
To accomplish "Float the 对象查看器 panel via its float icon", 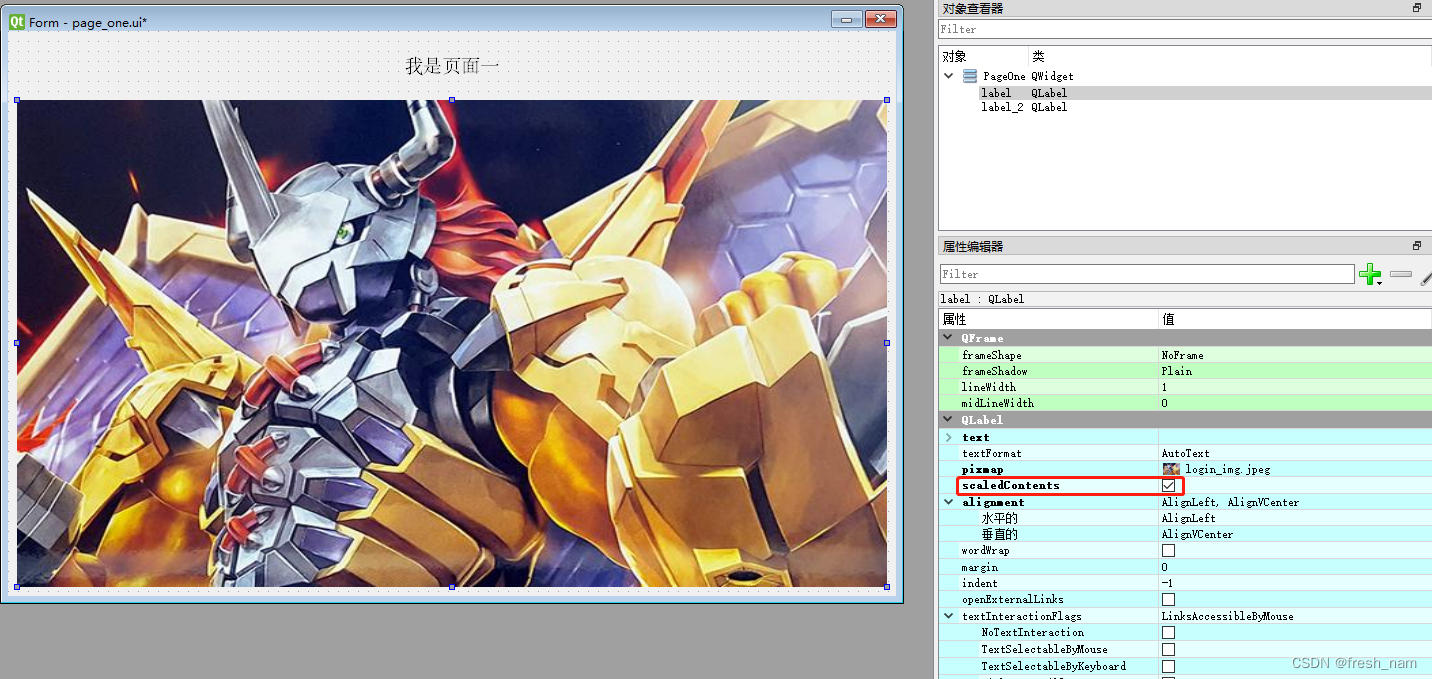I will click(1417, 8).
